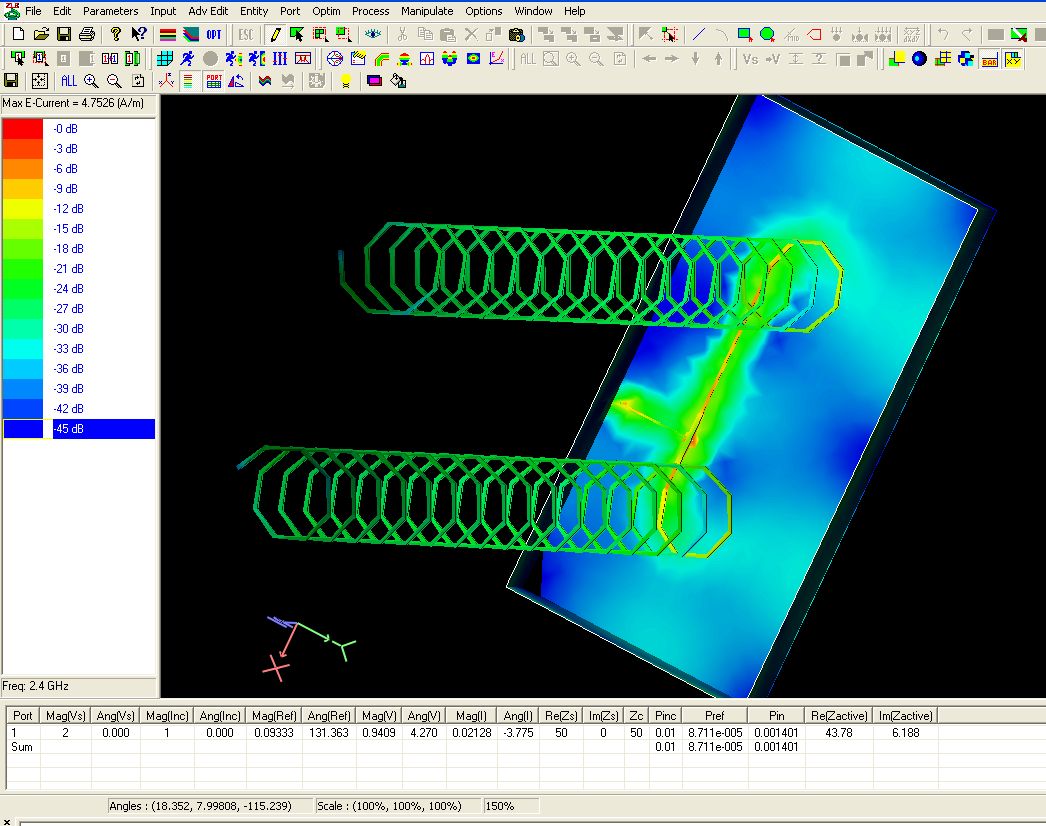Open the Adv Edit menu

208,11
